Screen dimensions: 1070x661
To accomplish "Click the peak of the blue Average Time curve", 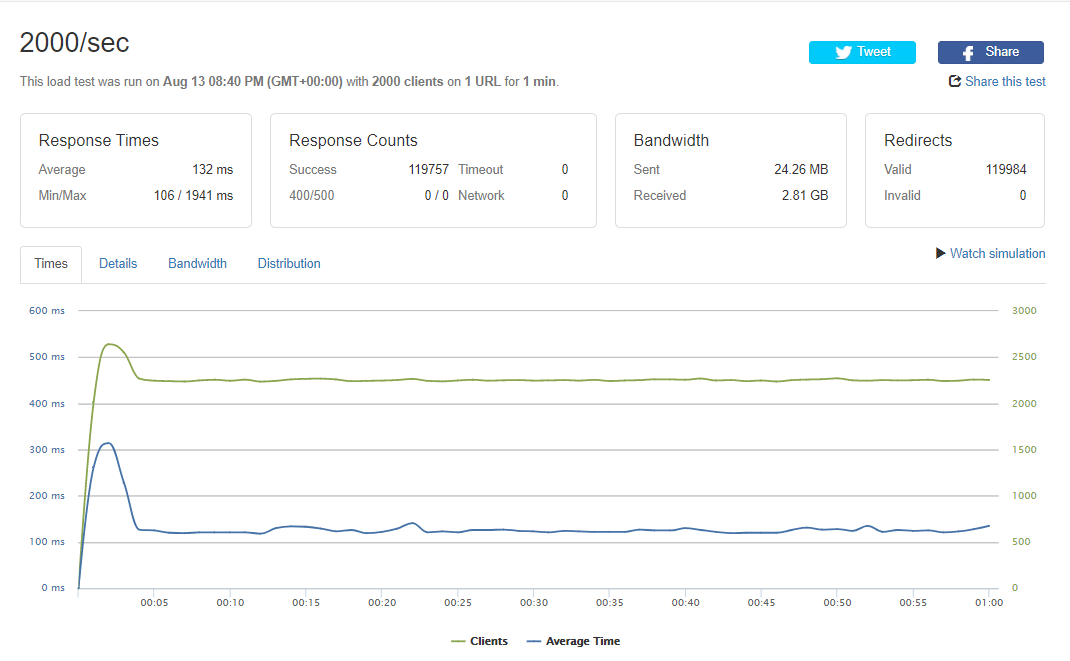I will [107, 443].
